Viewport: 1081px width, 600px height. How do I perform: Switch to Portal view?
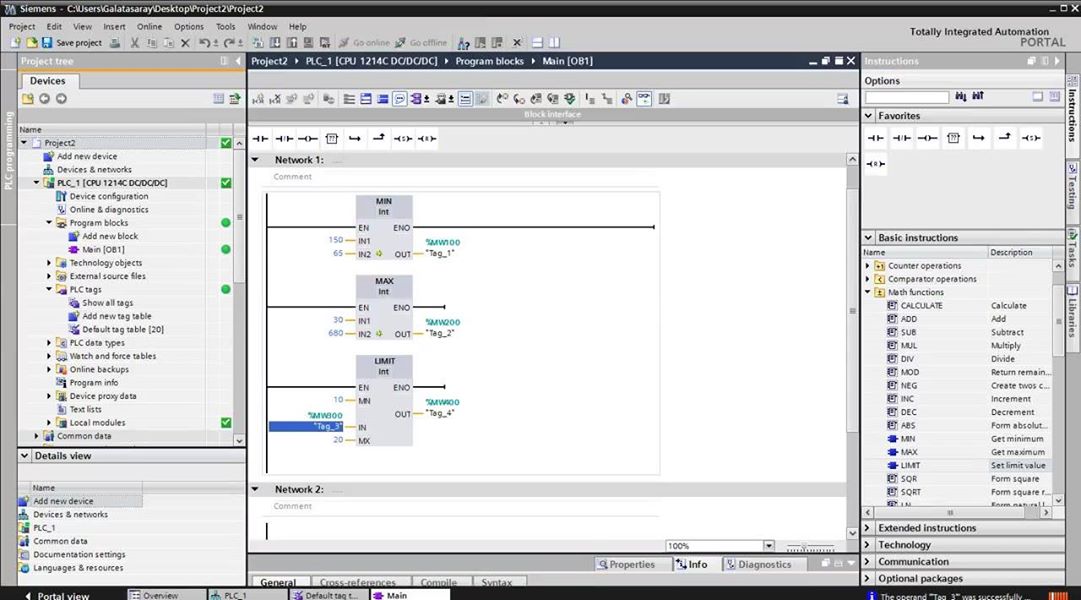57,595
